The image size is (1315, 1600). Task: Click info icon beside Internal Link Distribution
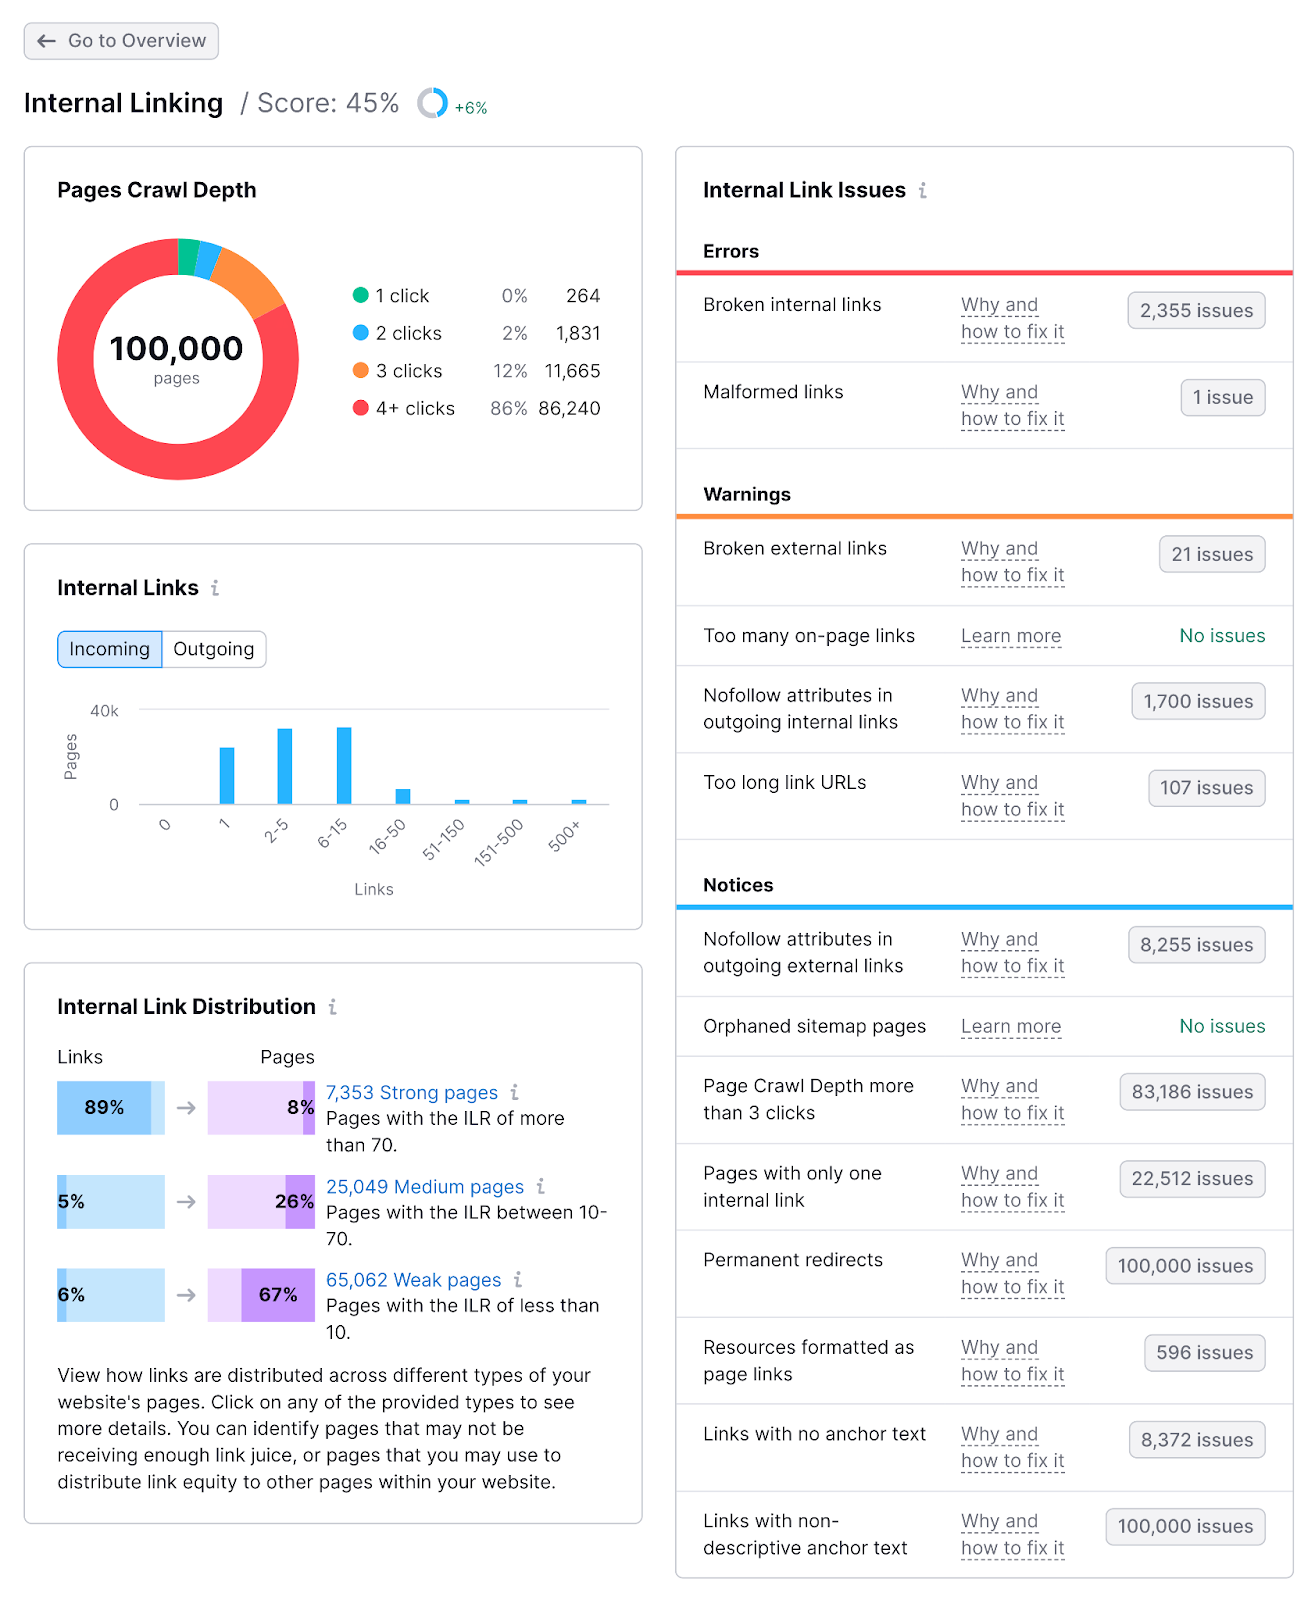333,1007
